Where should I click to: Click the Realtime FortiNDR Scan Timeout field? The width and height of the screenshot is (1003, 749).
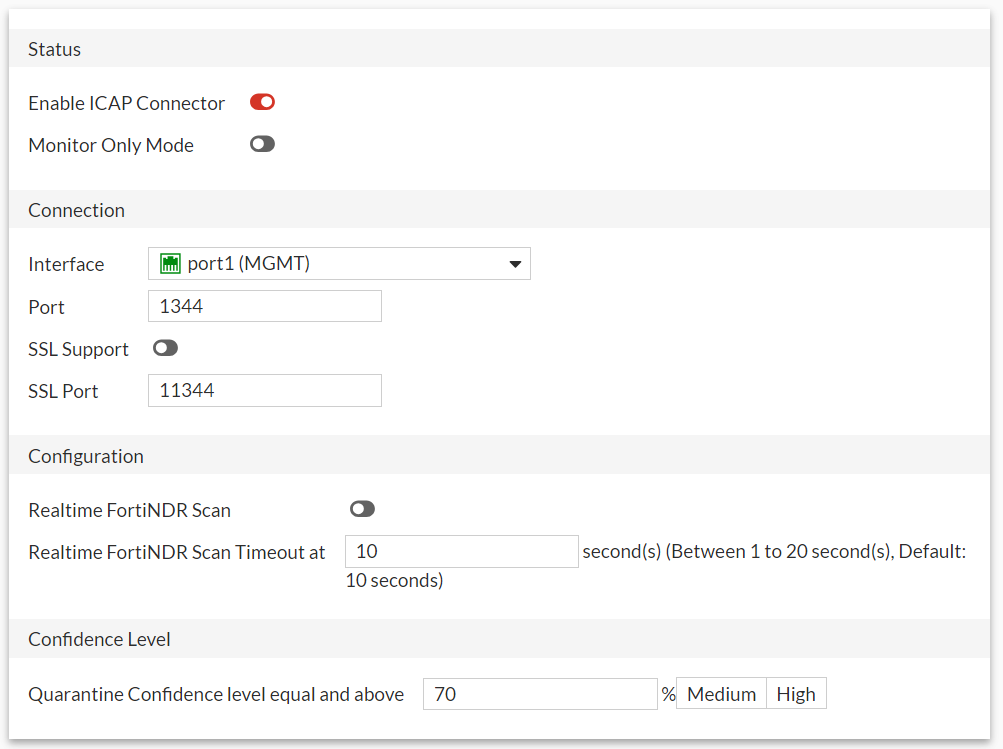[461, 551]
